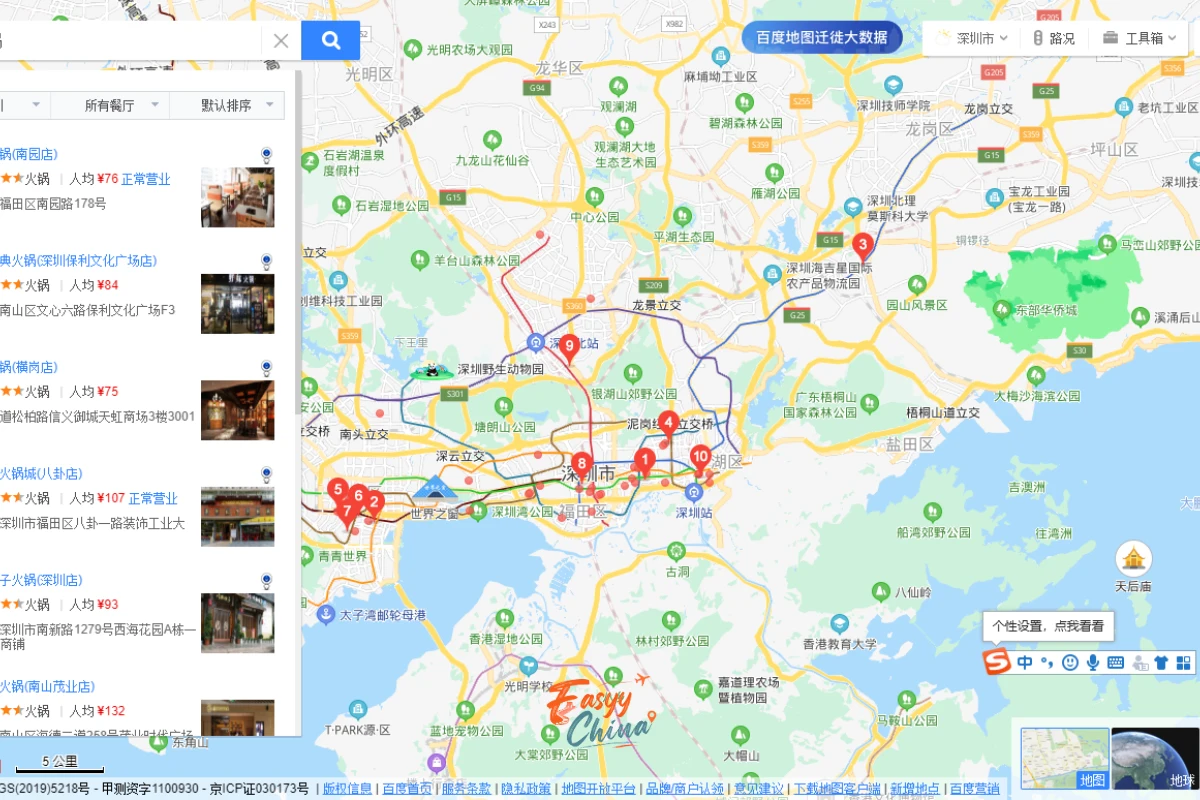This screenshot has height=800, width=1200.
Task: Open 隐私政策 footer link
Action: (x=526, y=789)
